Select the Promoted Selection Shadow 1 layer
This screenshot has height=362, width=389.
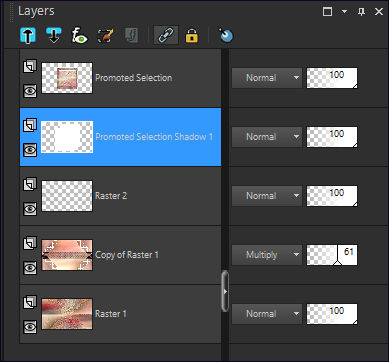[x=120, y=137]
